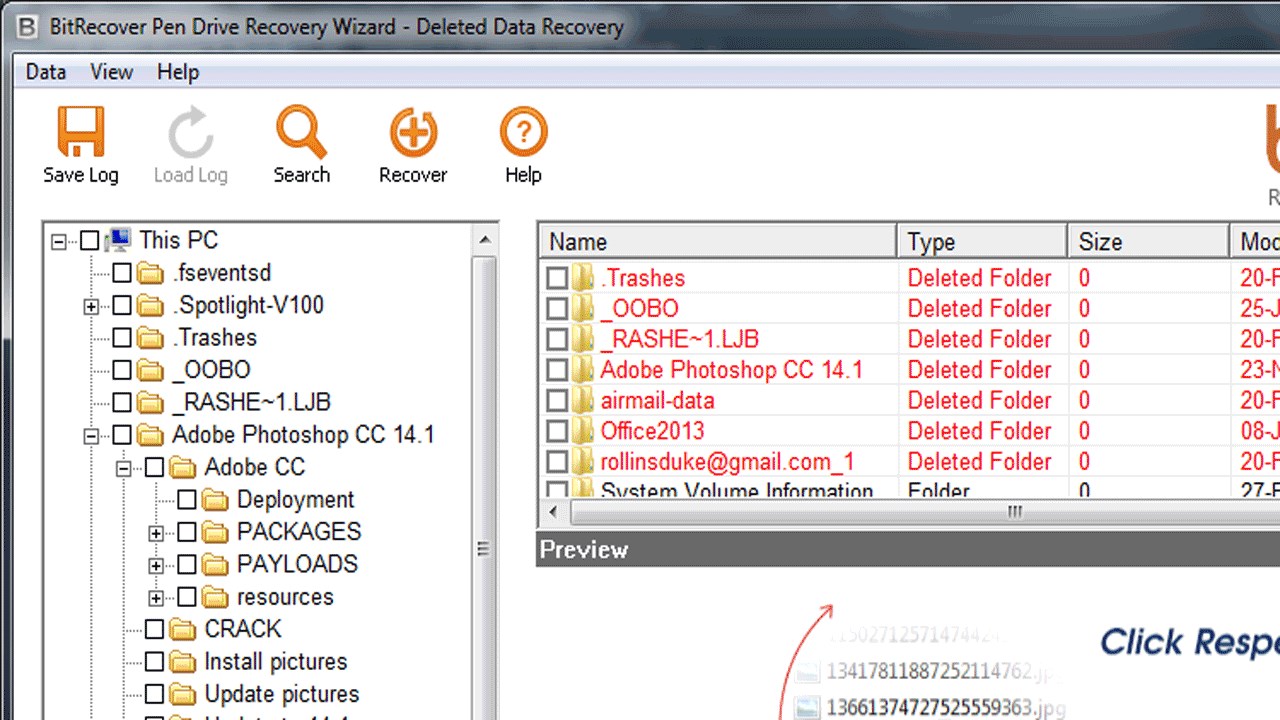The image size is (1280, 720).
Task: Click the PACKAGES folder icon
Action: [215, 532]
